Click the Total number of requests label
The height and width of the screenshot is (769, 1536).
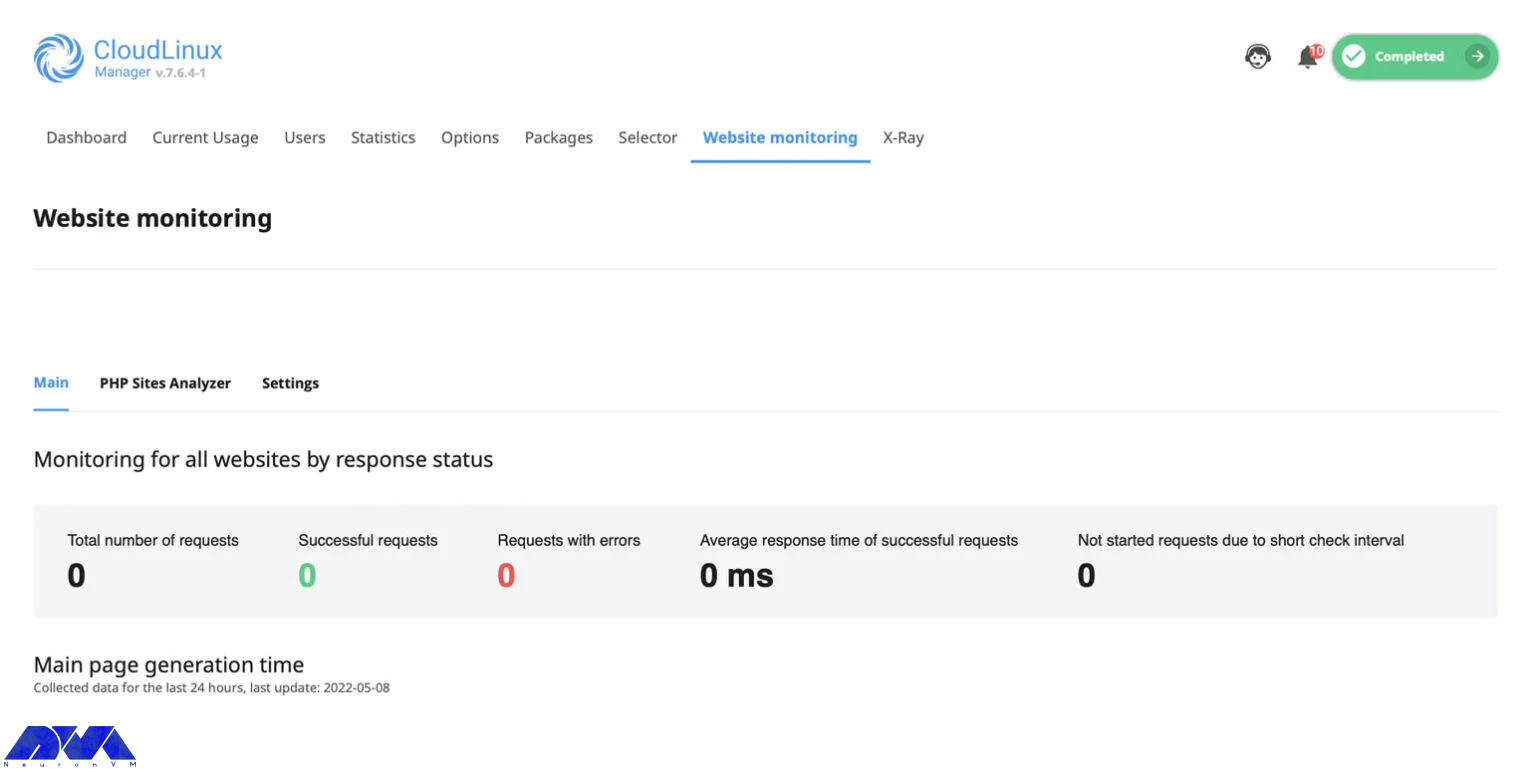click(x=153, y=540)
